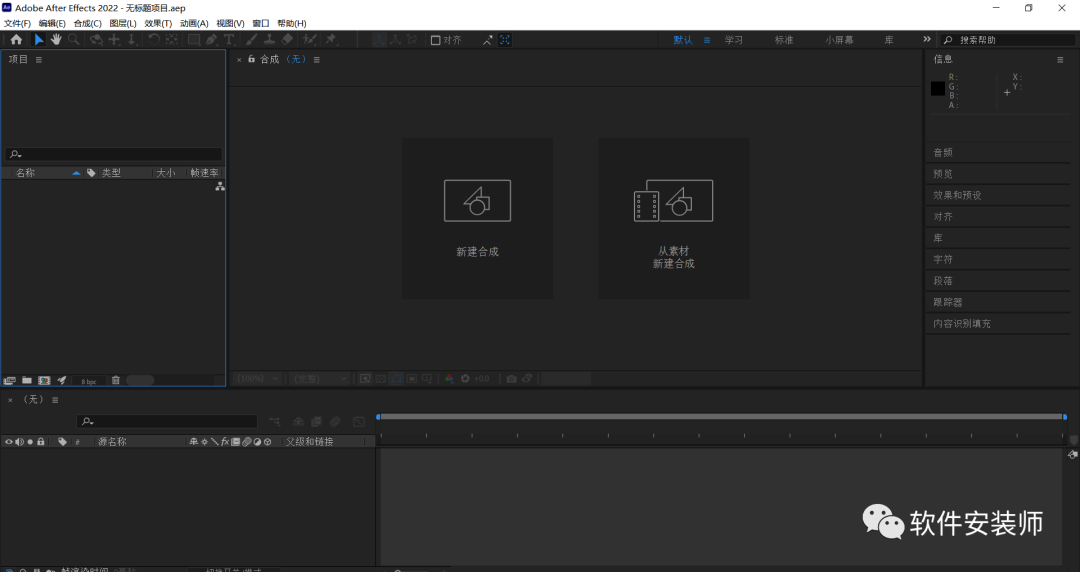Toggle the lock on the 合成 viewer panel

[x=251, y=59]
